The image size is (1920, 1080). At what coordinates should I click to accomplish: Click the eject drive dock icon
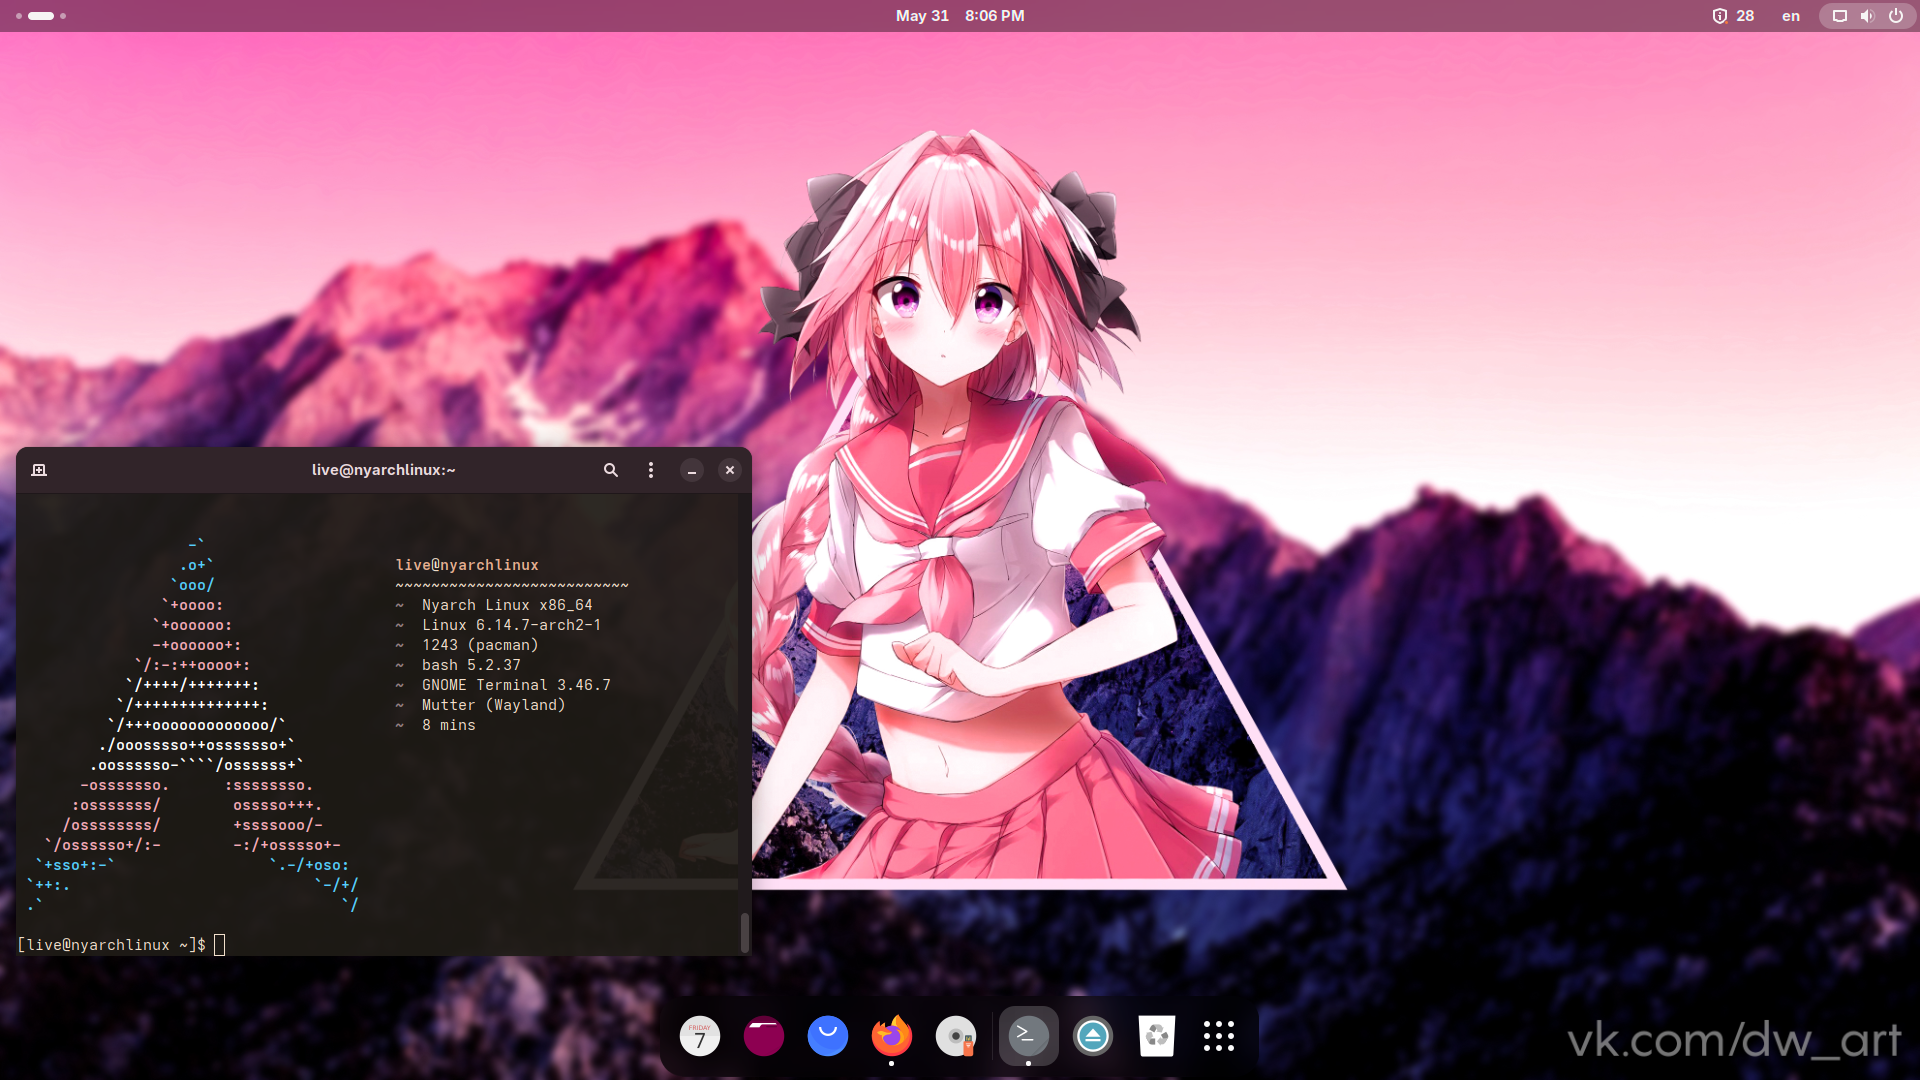1093,1036
